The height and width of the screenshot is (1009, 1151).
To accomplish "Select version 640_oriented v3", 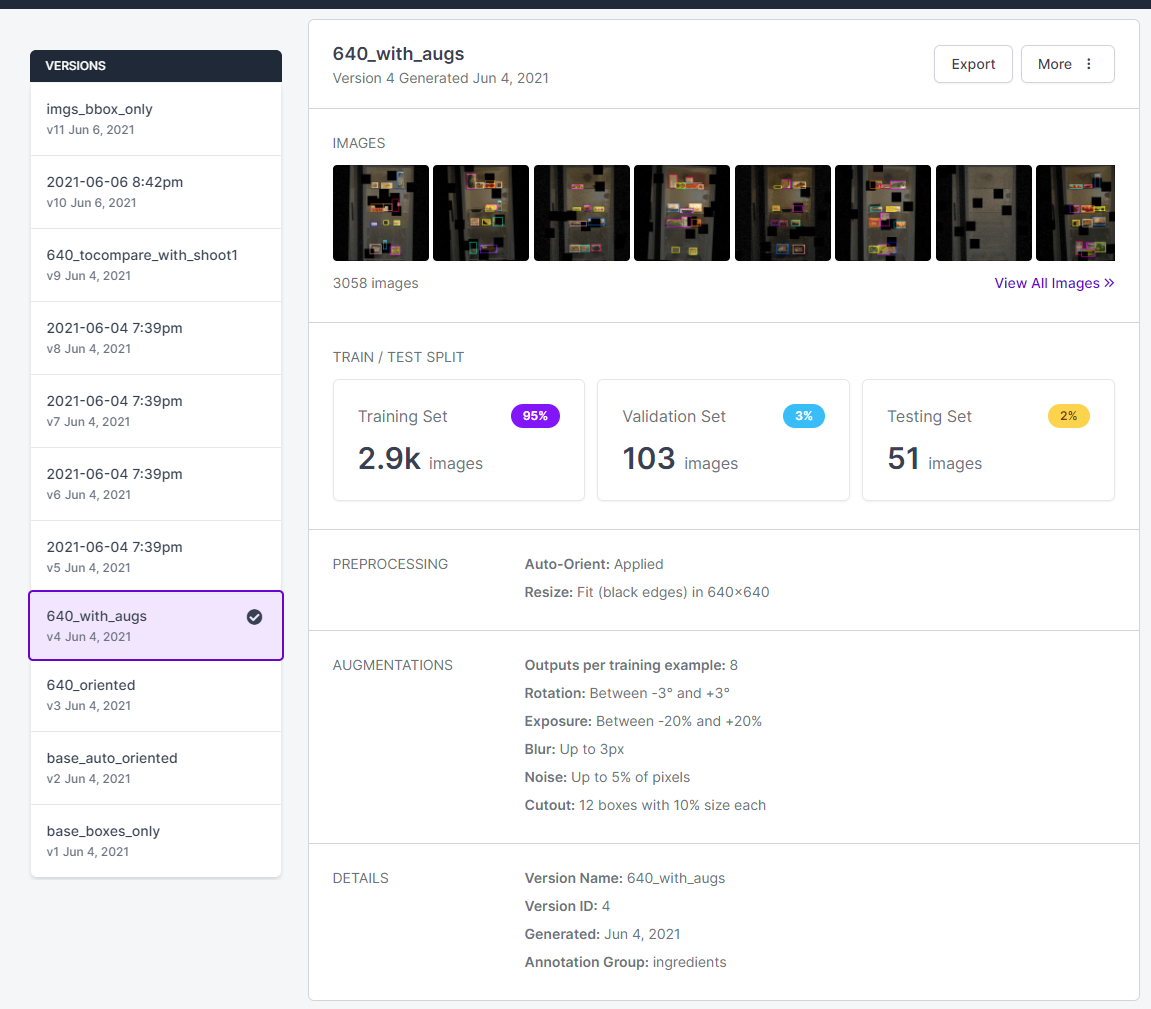I will click(x=155, y=694).
